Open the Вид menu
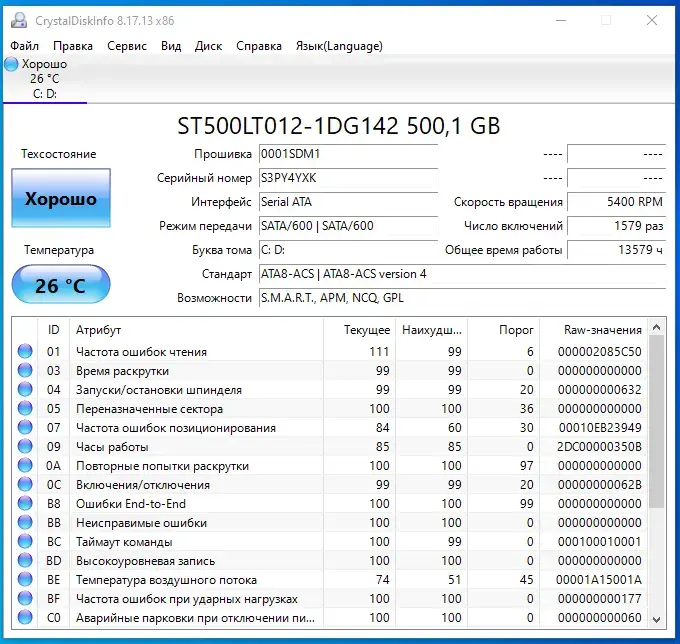 [x=171, y=46]
